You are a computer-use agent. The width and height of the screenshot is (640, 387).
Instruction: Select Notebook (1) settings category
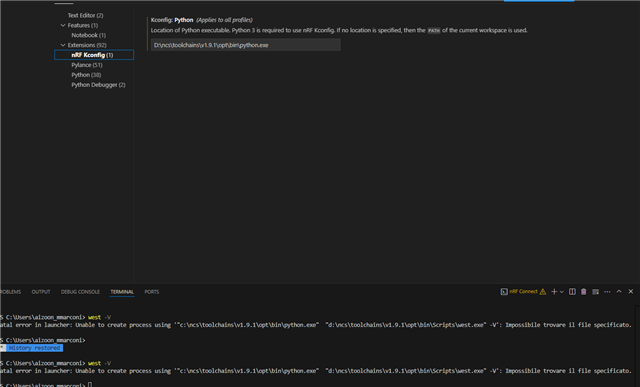[89, 35]
